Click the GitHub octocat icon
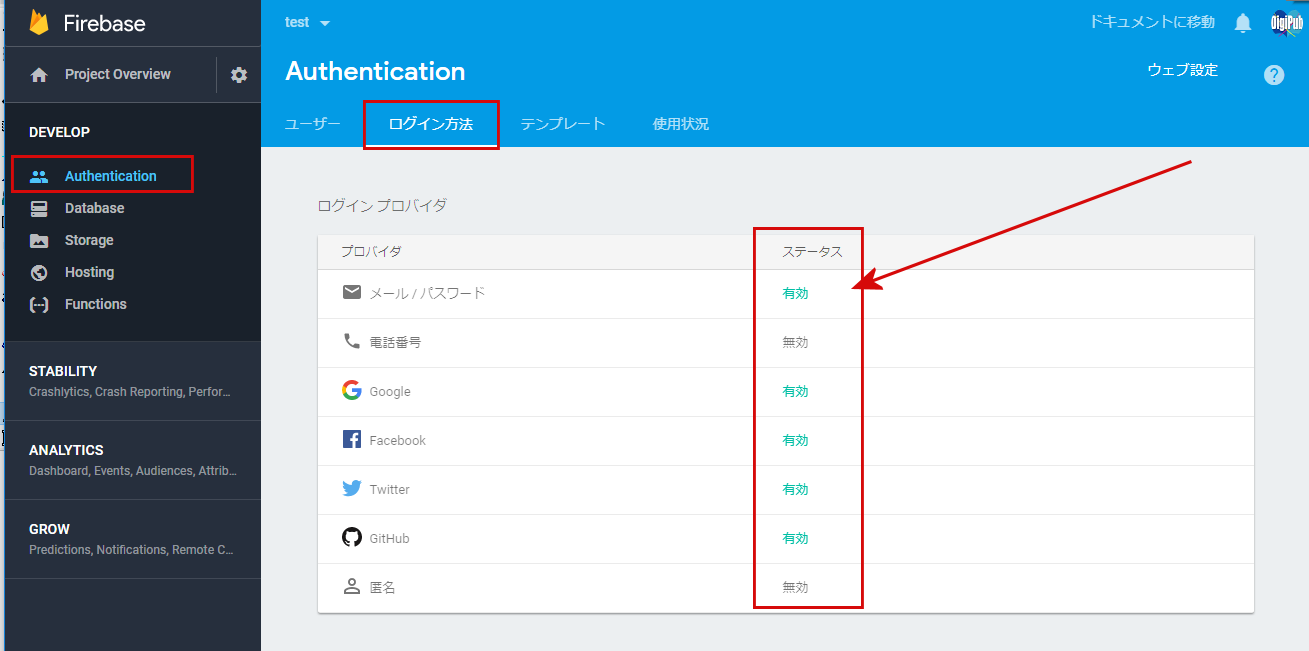This screenshot has height=651, width=1309. point(351,537)
